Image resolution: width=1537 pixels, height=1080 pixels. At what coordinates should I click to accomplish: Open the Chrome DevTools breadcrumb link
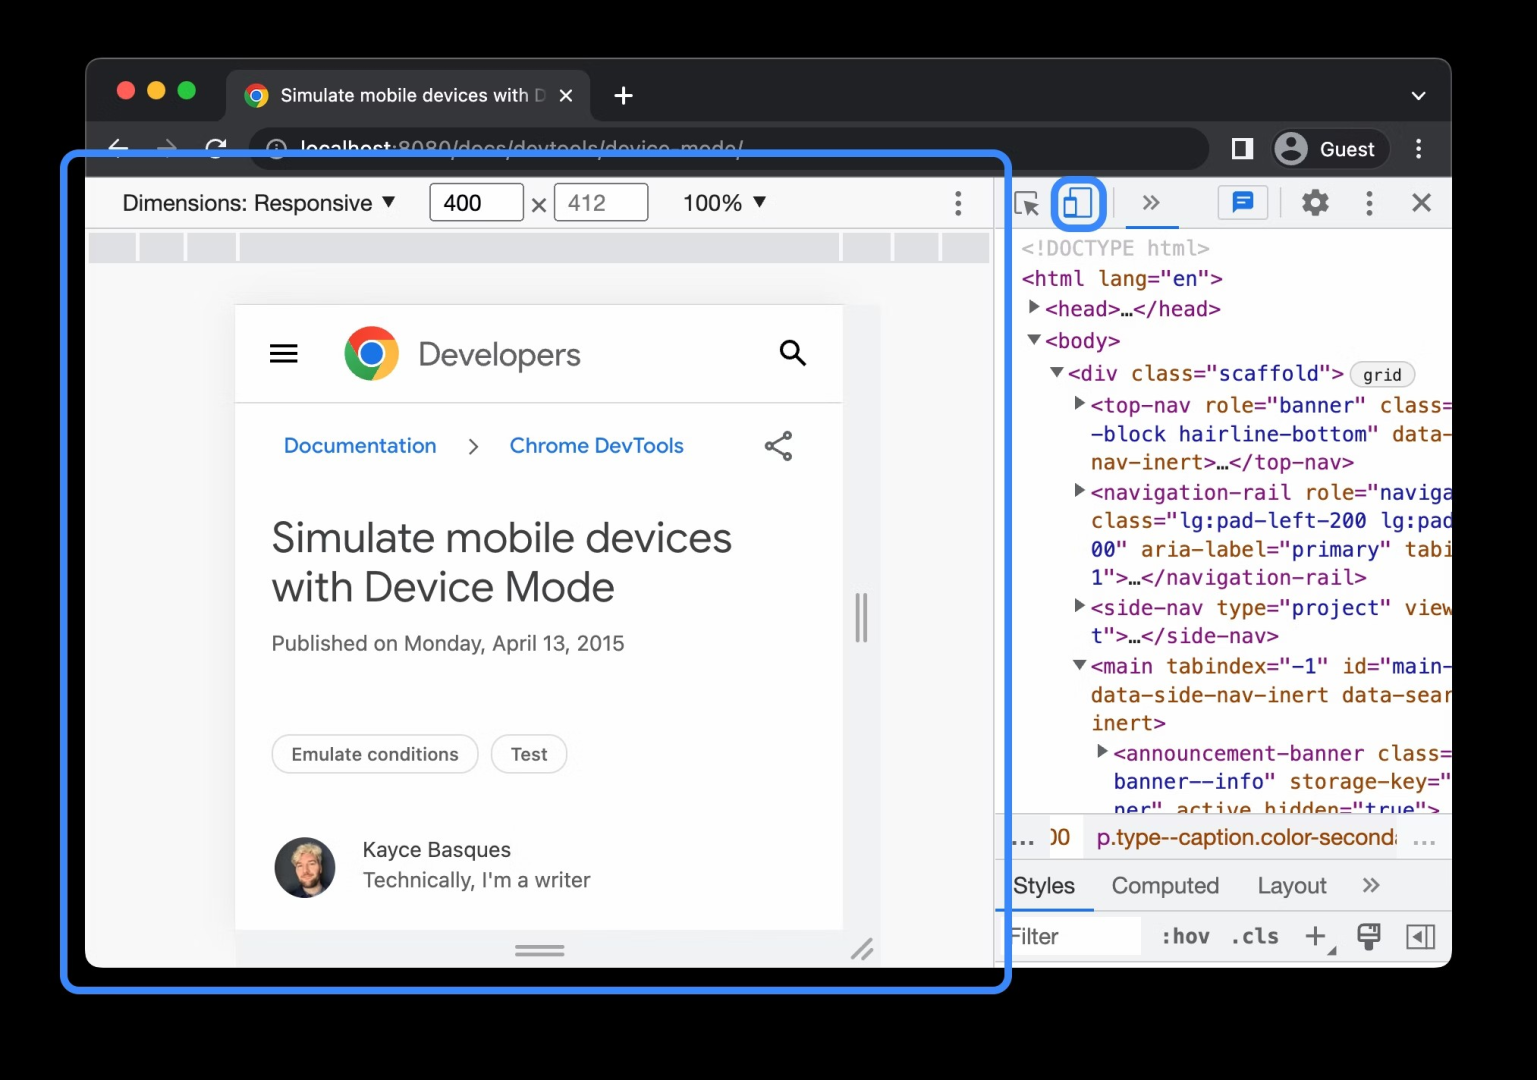pyautogui.click(x=597, y=446)
